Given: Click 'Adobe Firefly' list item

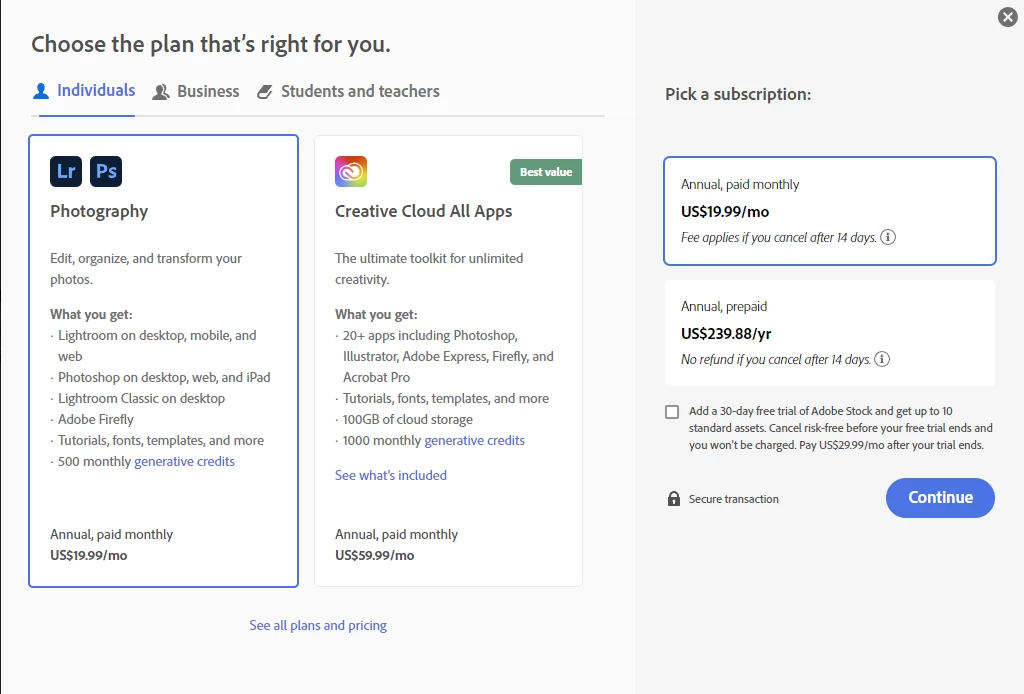Looking at the screenshot, I should click(x=96, y=419).
